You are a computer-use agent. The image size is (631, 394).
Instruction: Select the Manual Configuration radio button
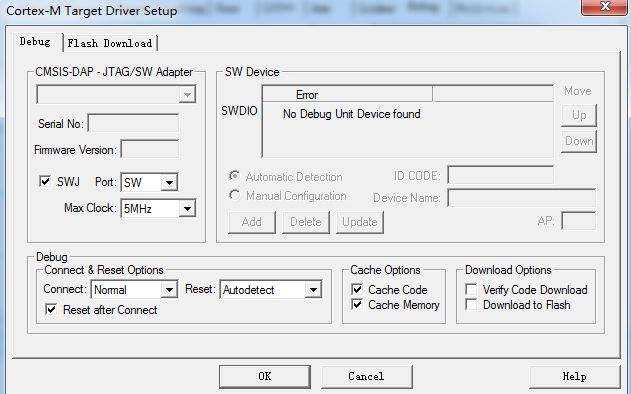[234, 195]
